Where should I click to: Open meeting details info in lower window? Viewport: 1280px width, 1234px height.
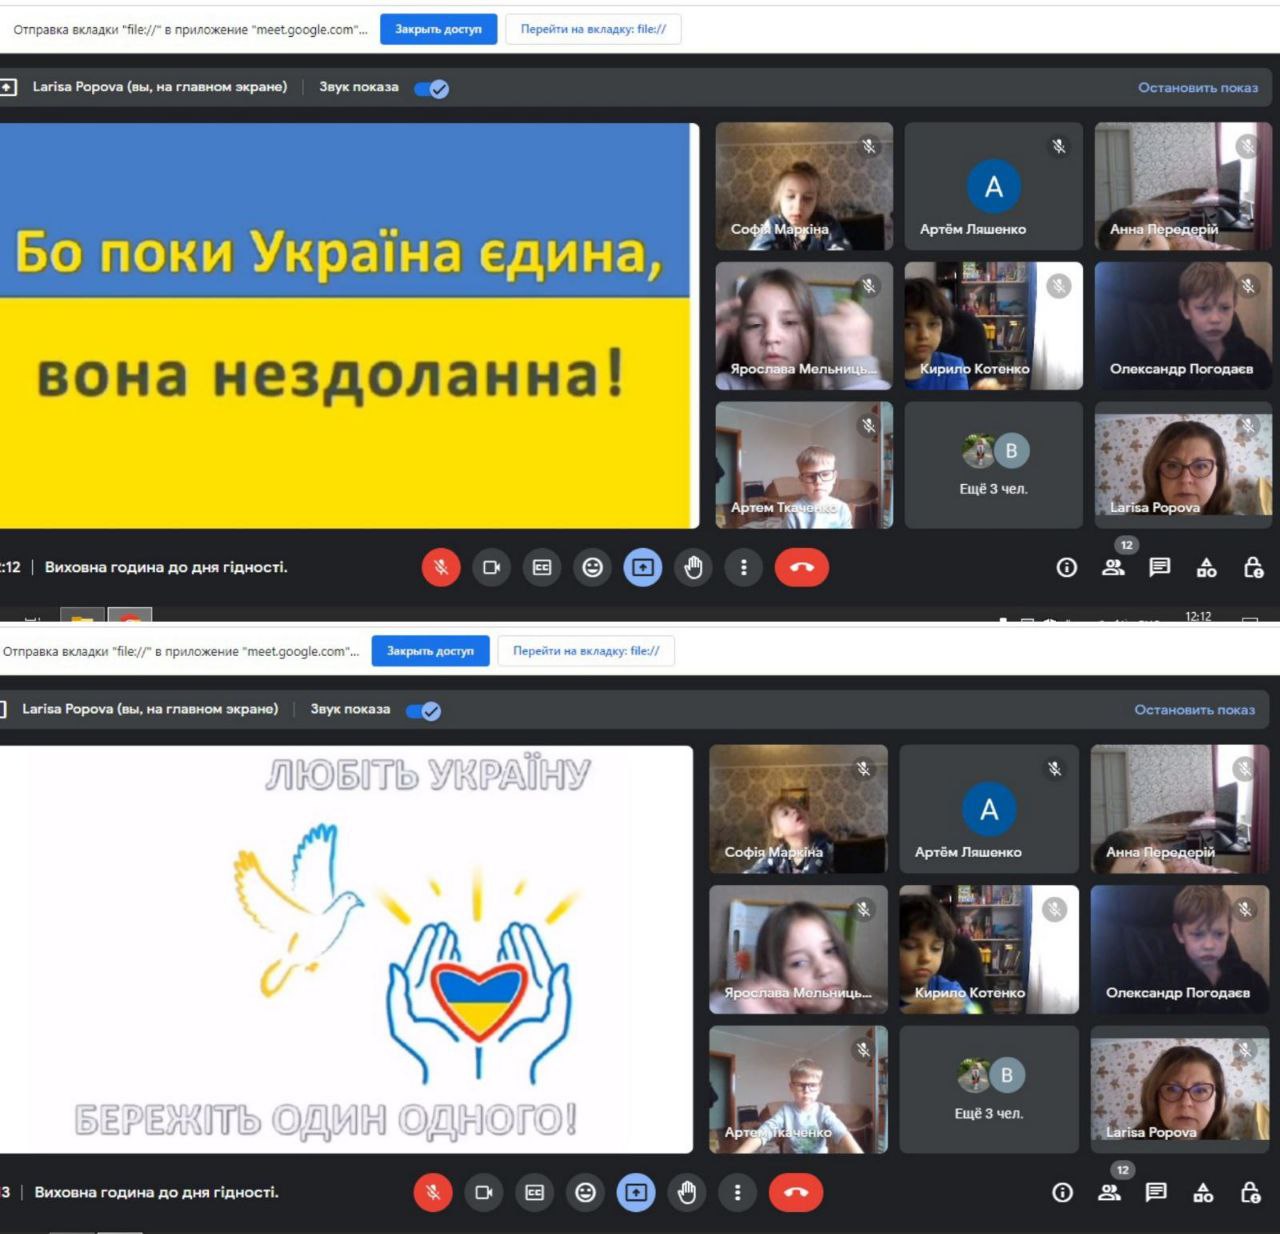click(x=1062, y=1192)
